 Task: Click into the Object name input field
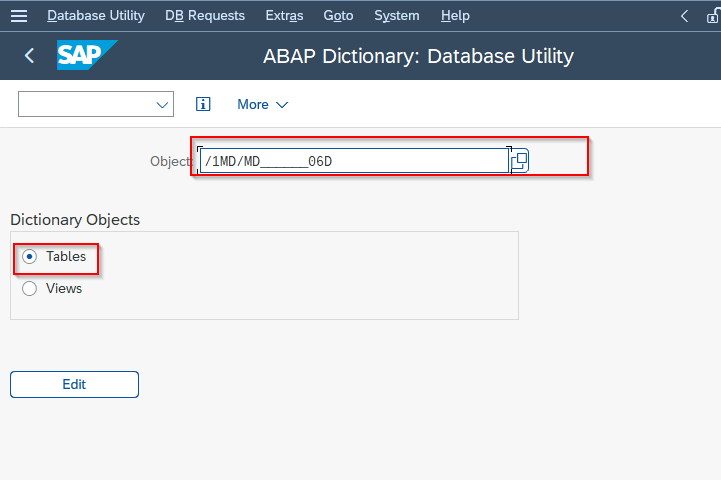pyautogui.click(x=354, y=161)
